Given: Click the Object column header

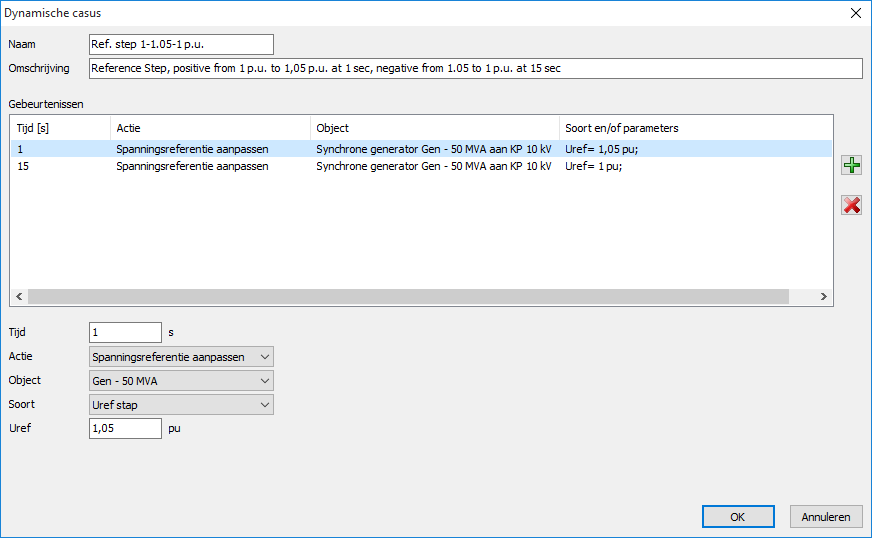Looking at the screenshot, I should [434, 128].
